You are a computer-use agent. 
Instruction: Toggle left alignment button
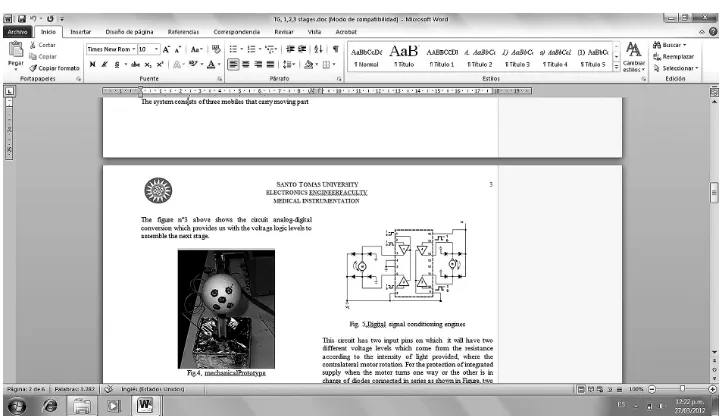[x=233, y=64]
